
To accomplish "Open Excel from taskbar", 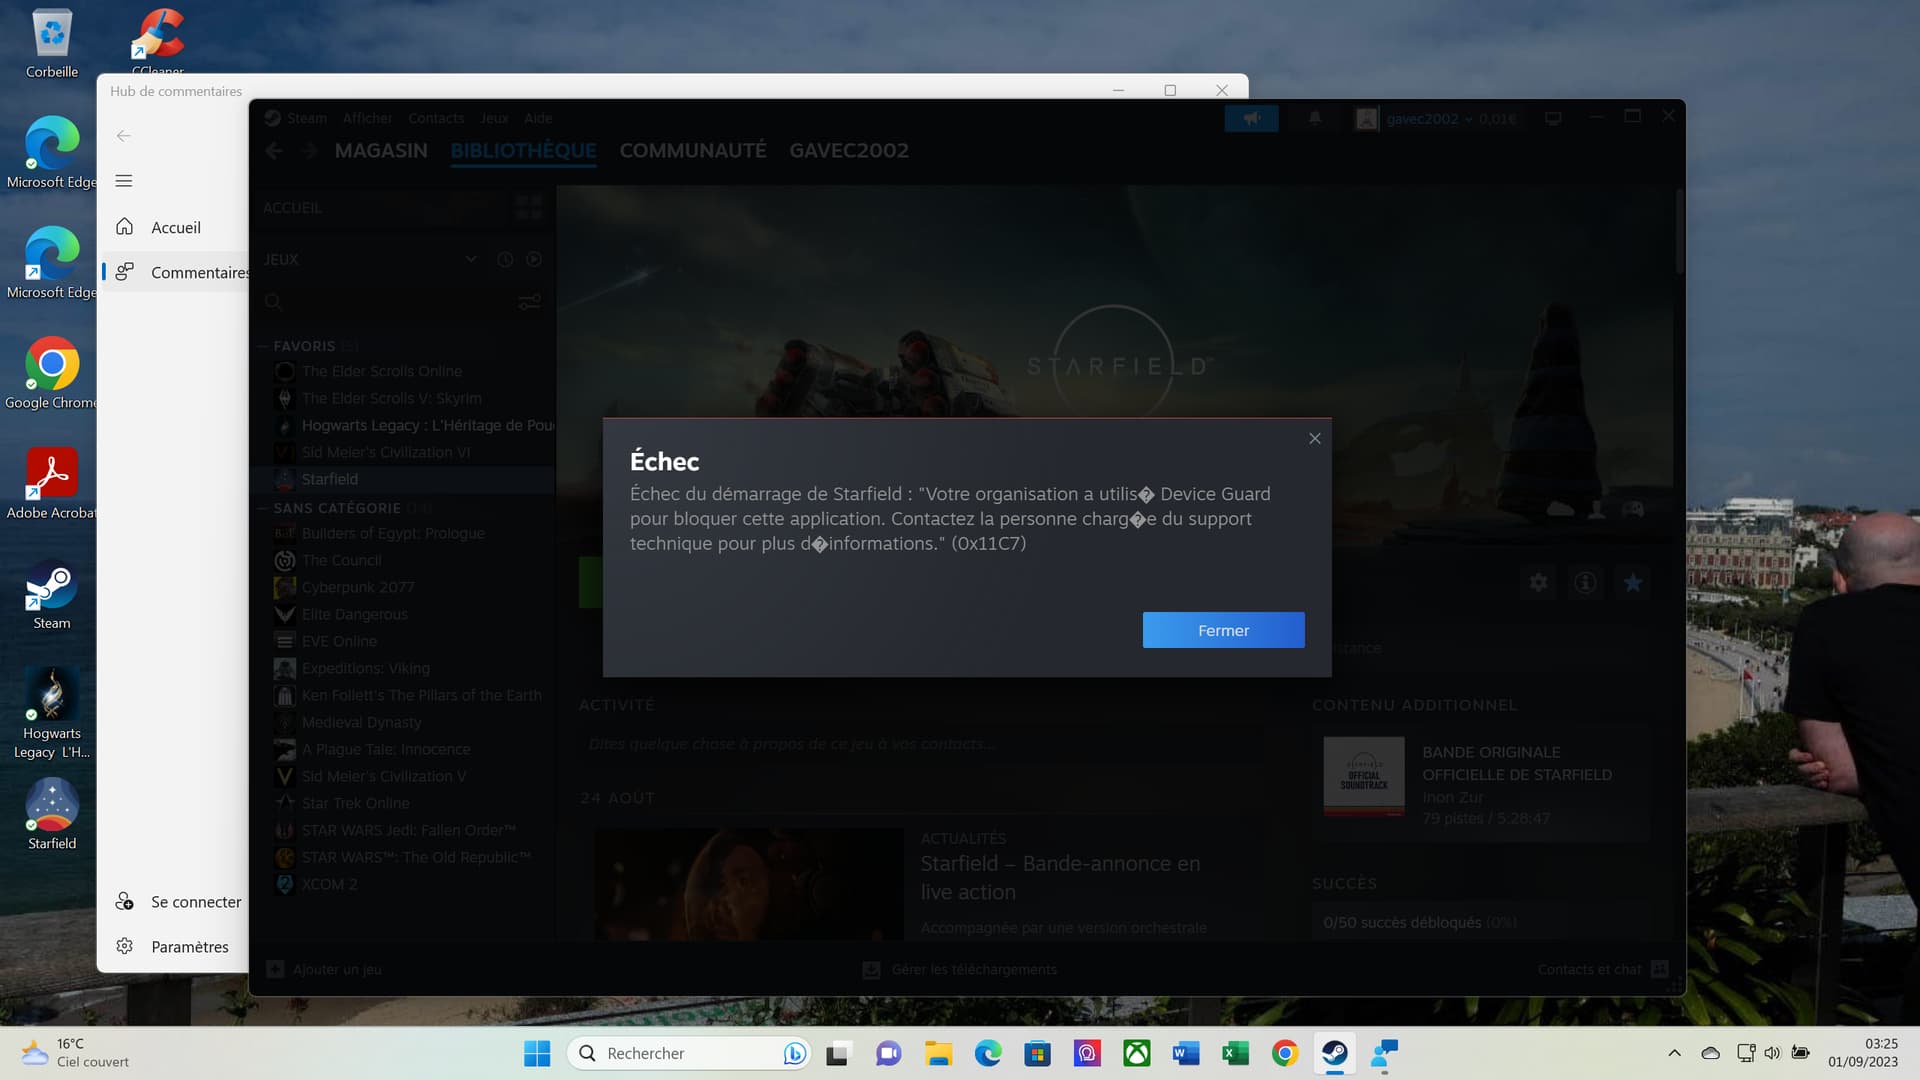I will click(1235, 1053).
